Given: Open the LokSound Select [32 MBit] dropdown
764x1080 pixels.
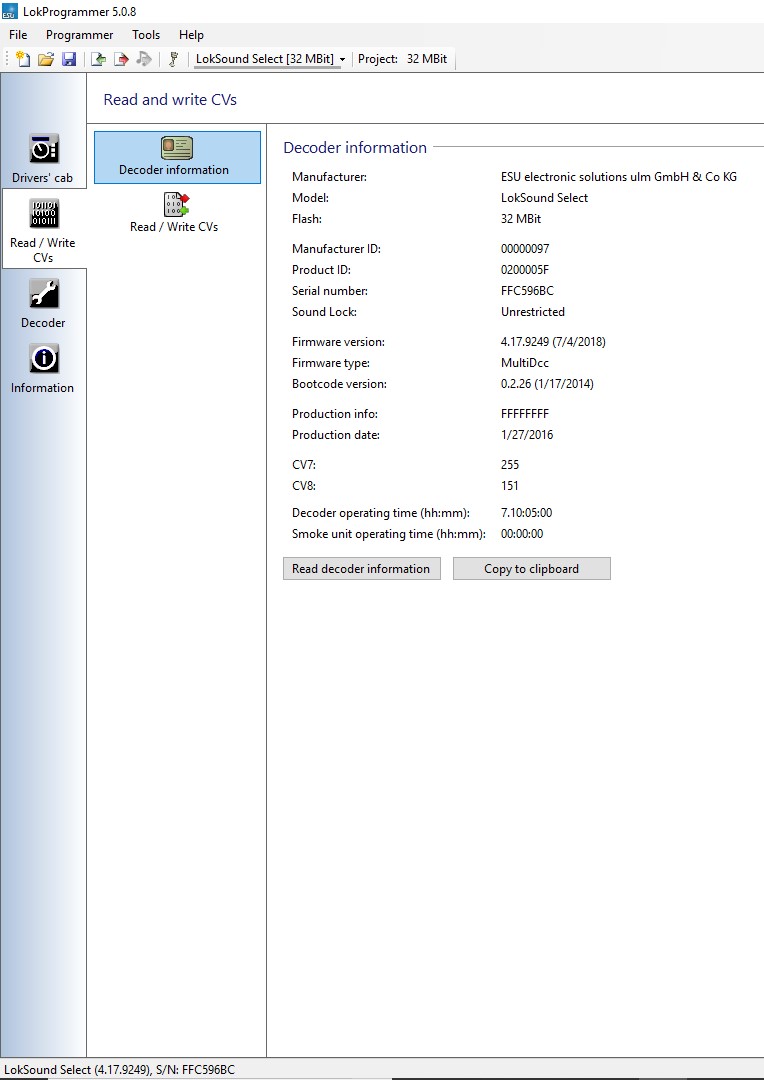Looking at the screenshot, I should [x=270, y=59].
